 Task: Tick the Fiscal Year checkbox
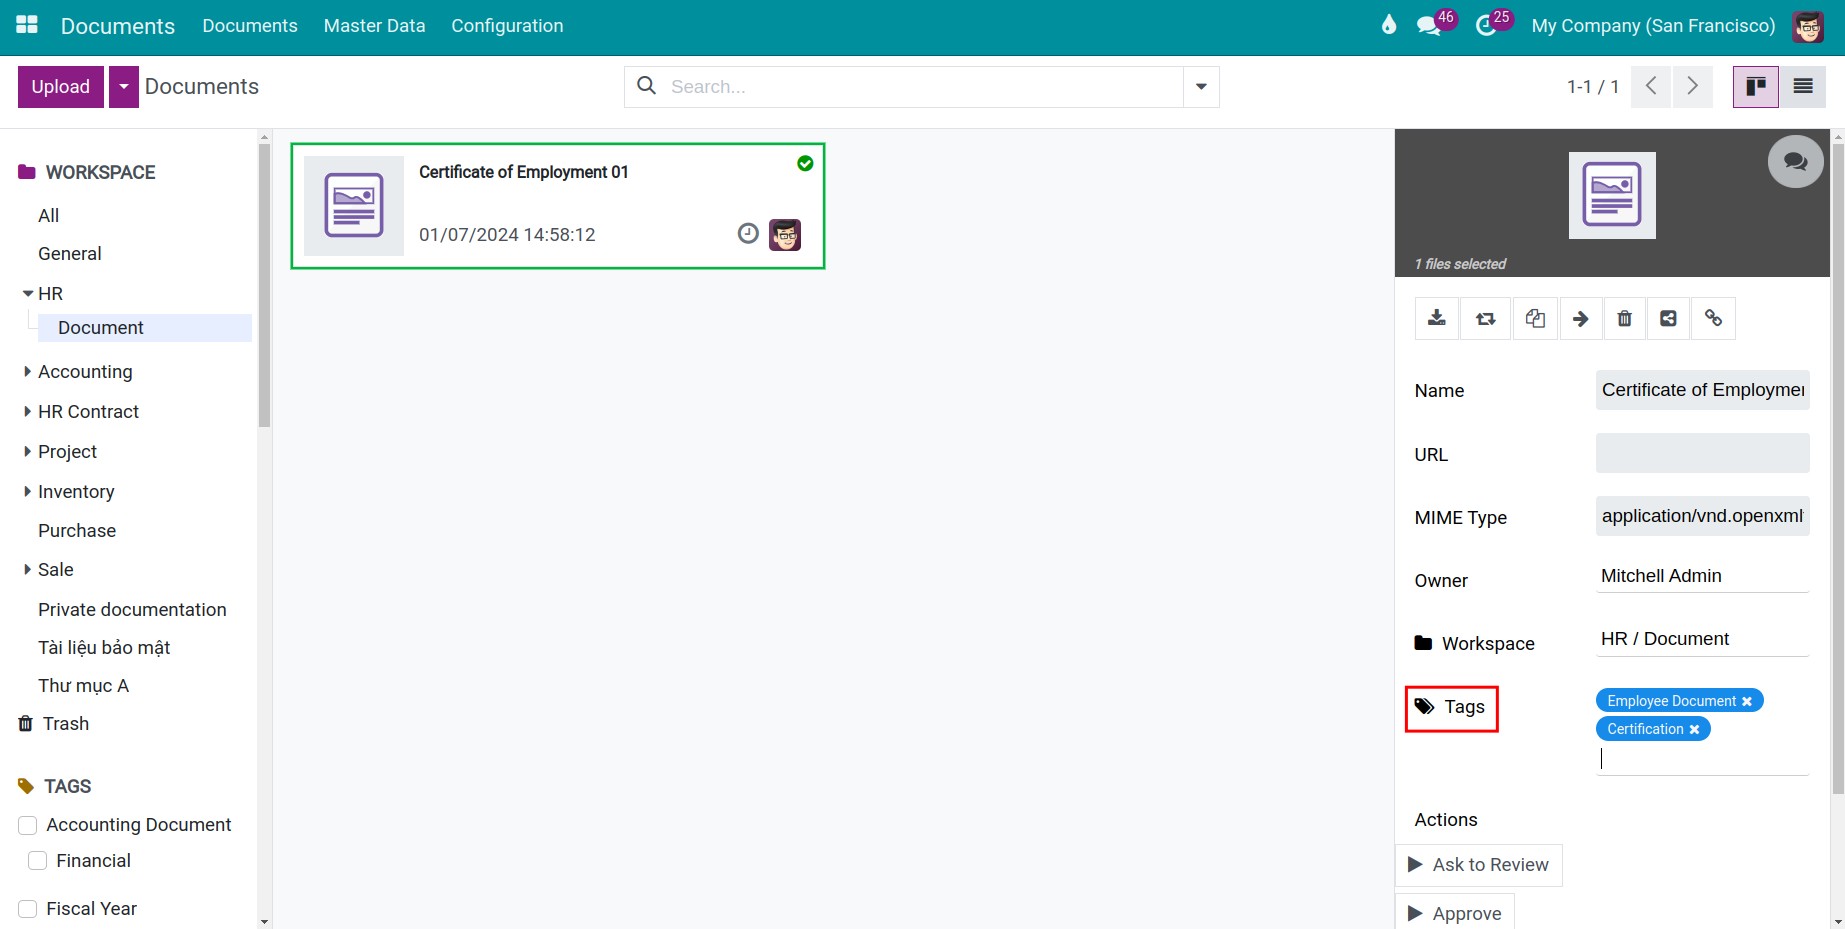28,909
